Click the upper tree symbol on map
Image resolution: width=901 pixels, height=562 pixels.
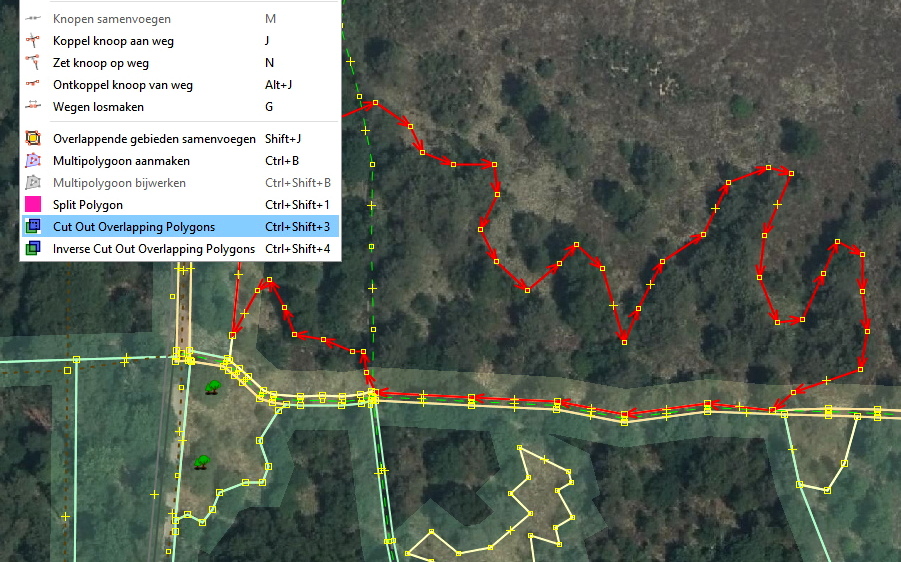pyautogui.click(x=213, y=387)
